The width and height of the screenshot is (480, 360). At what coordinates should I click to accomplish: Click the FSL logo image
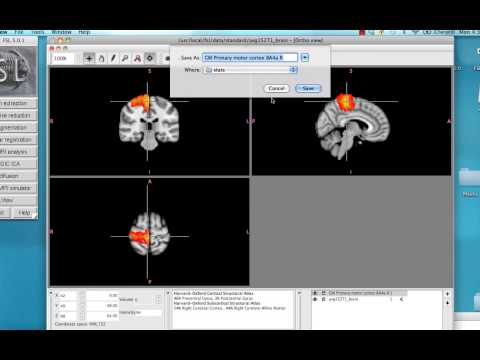(17, 71)
